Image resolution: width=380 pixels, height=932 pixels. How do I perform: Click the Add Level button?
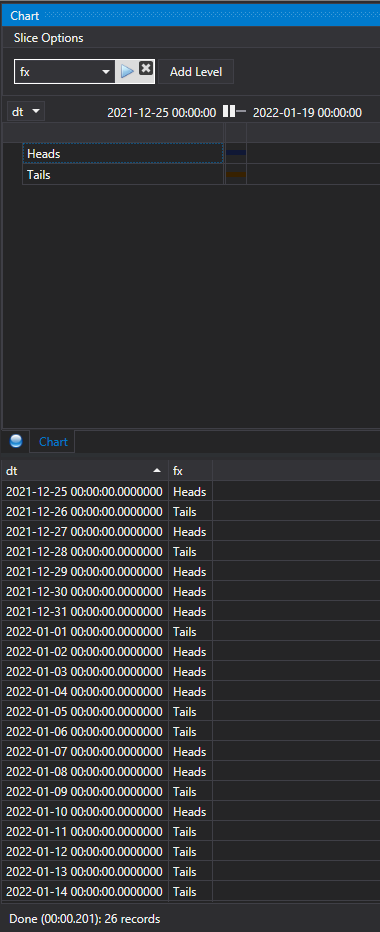tap(196, 72)
